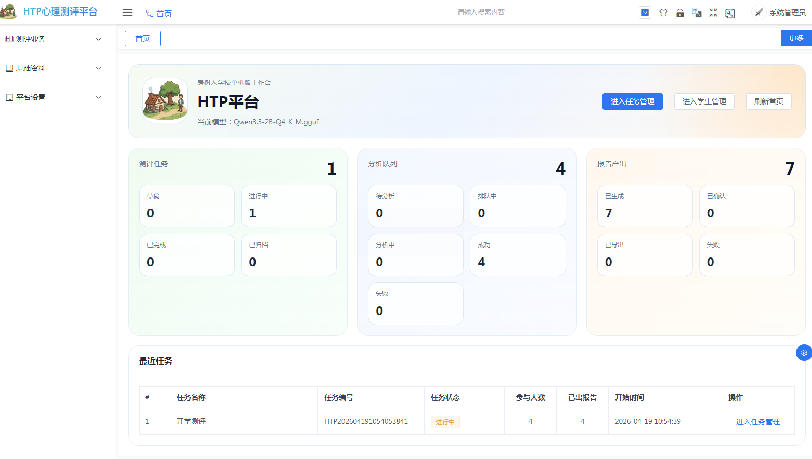Click the 开始时间 column header
The height and width of the screenshot is (459, 812).
coord(629,398)
